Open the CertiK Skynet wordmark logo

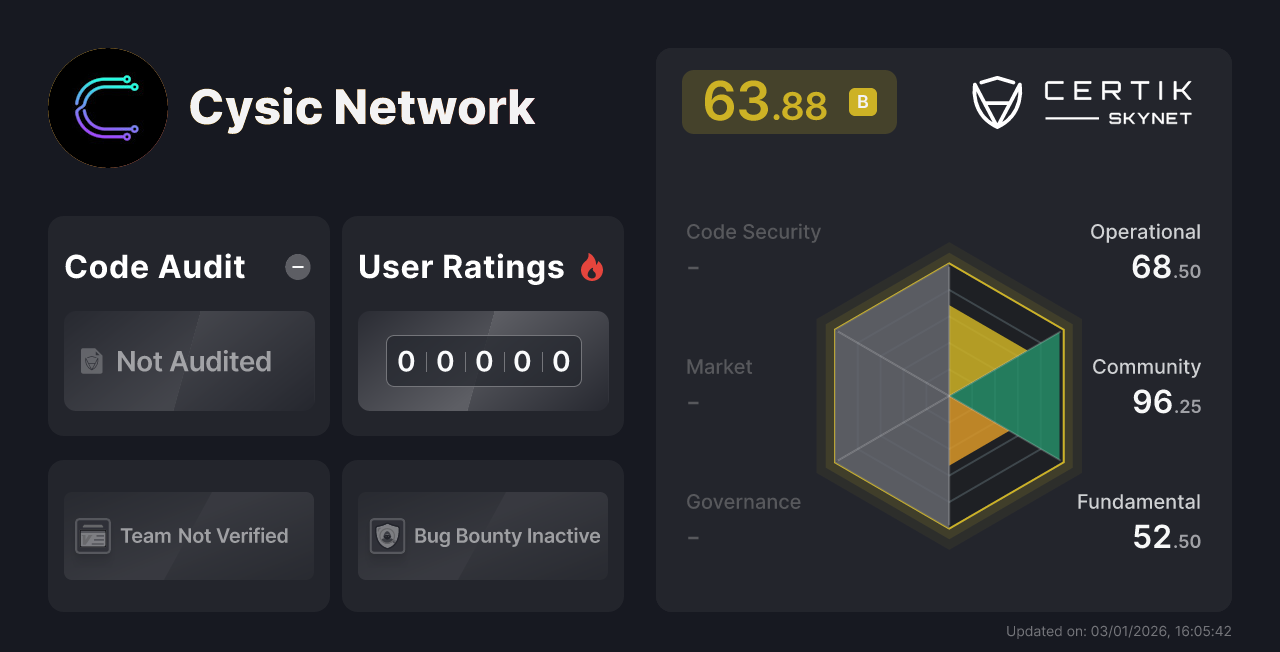click(1115, 99)
